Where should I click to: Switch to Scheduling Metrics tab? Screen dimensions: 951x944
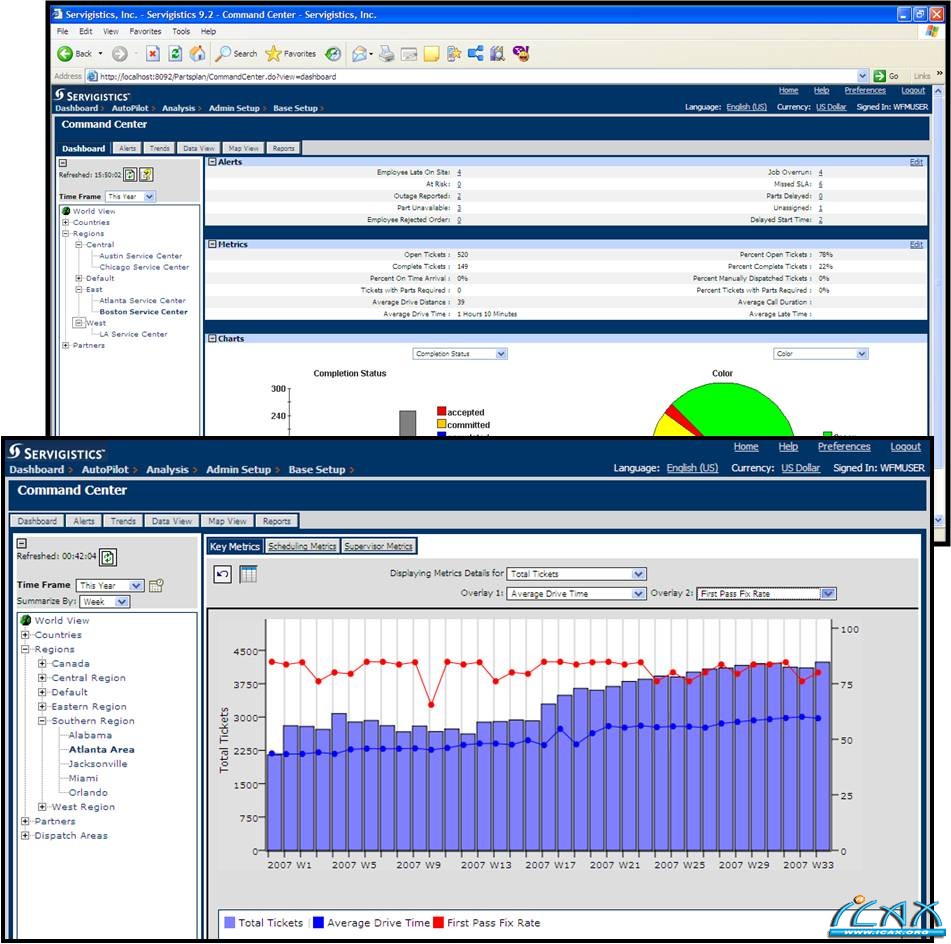(x=302, y=547)
